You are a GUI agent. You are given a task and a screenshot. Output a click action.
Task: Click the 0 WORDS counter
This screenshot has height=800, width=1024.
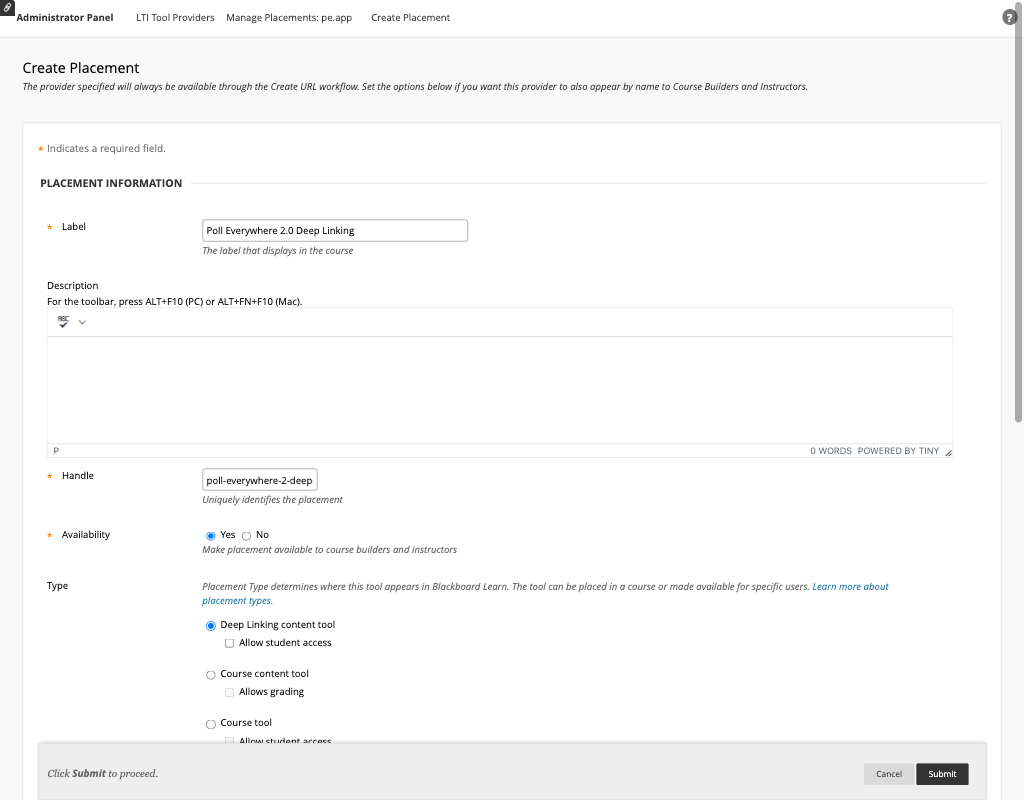pos(831,451)
